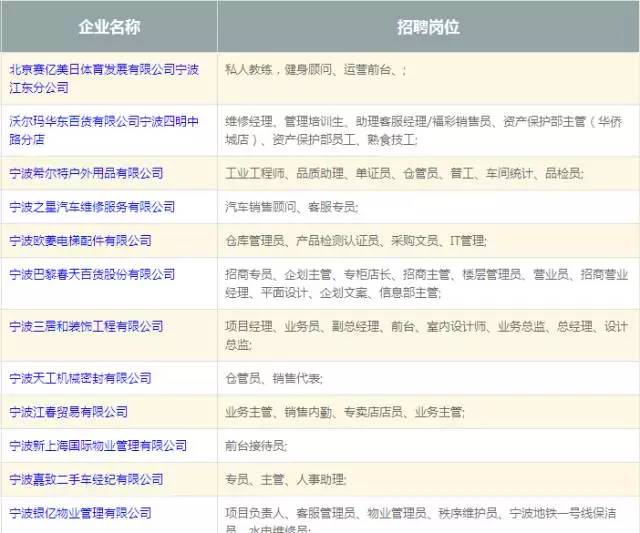
Task: Open 宁波新上海国际物业管理有限公司 link
Action: (98, 445)
